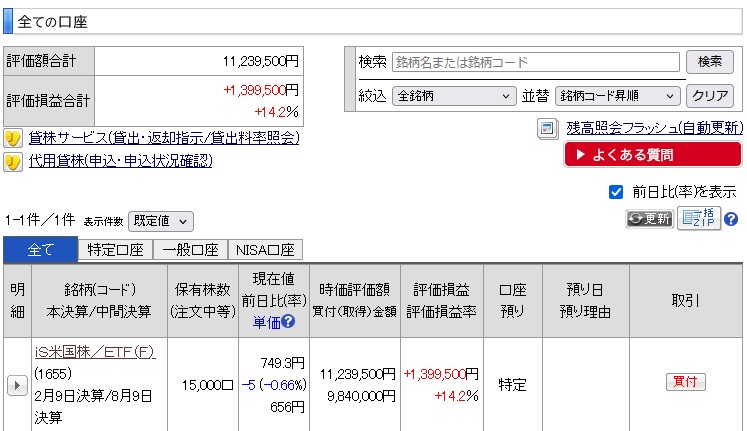Open the 並替 銘柄コード昇順 dropdown
The image size is (747, 431).
[617, 96]
